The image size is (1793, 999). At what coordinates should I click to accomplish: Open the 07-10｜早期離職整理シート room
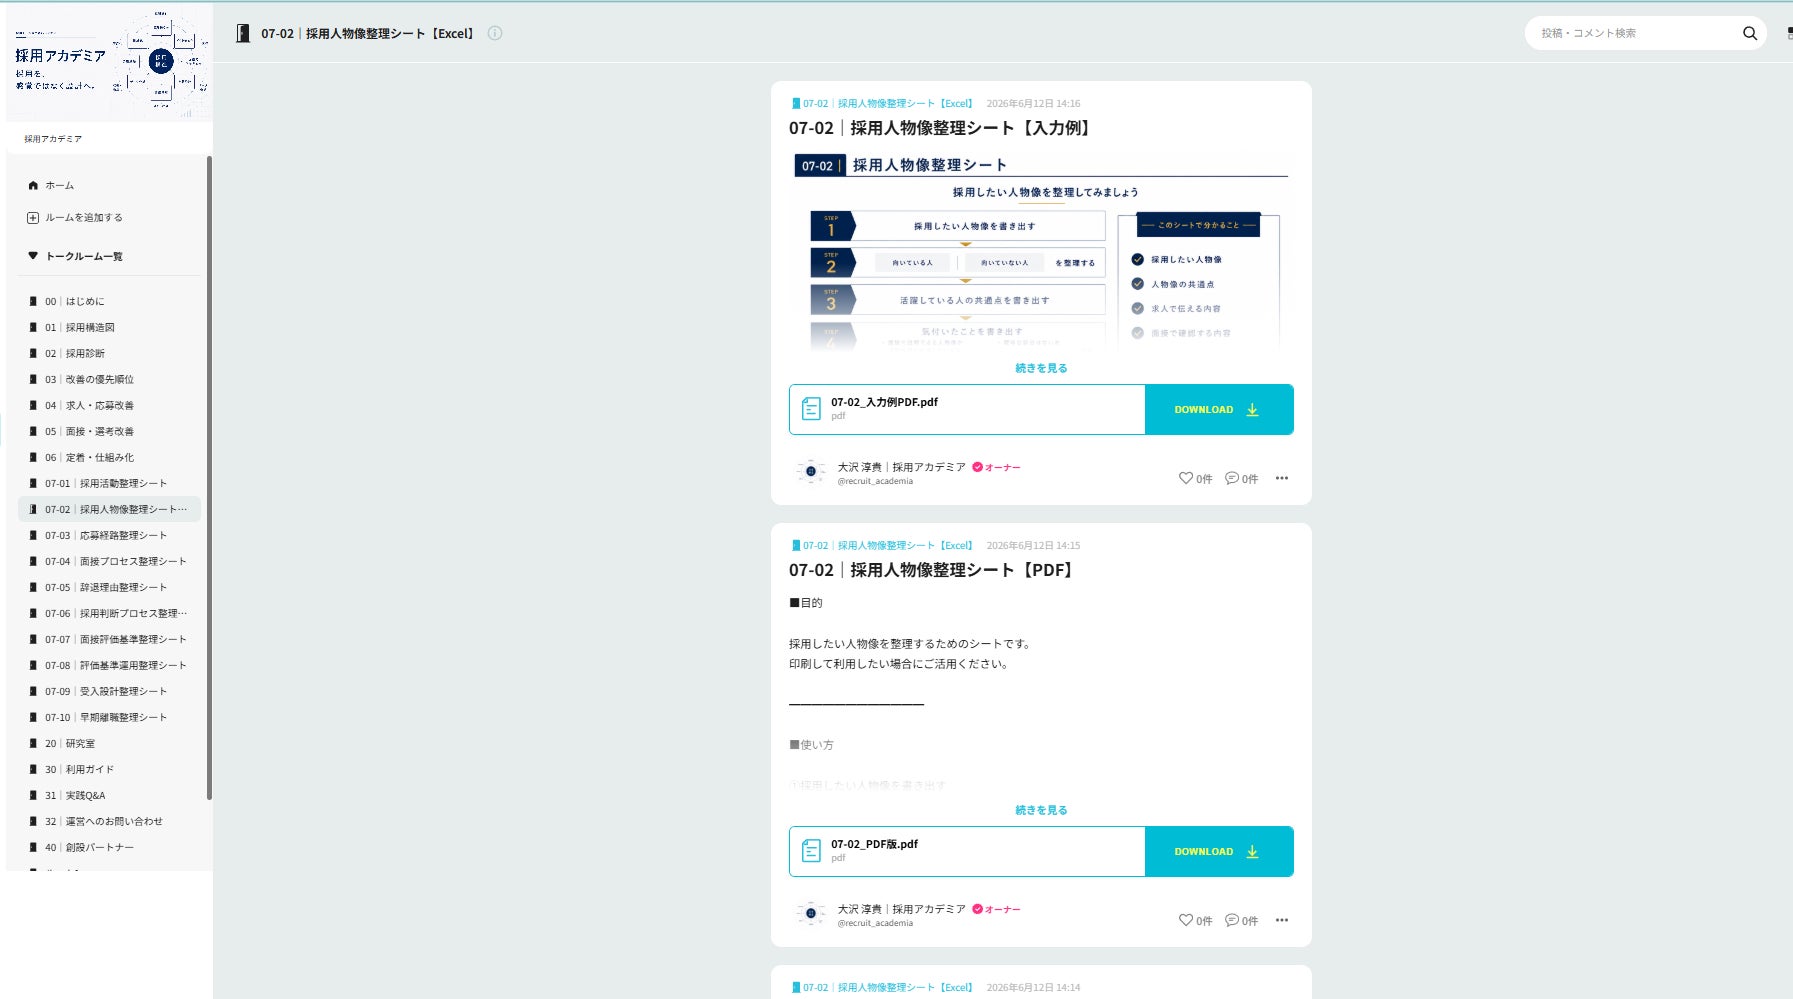click(109, 717)
